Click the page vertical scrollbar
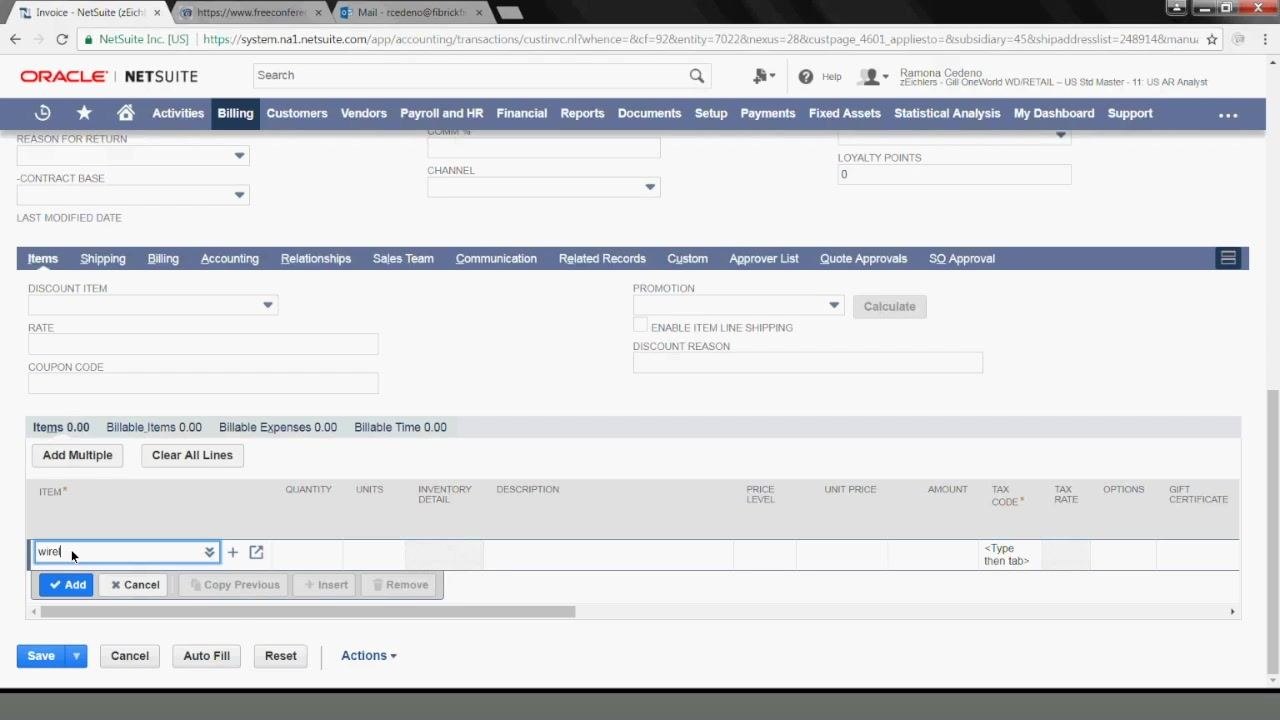Viewport: 1280px width, 720px height. click(x=1272, y=530)
